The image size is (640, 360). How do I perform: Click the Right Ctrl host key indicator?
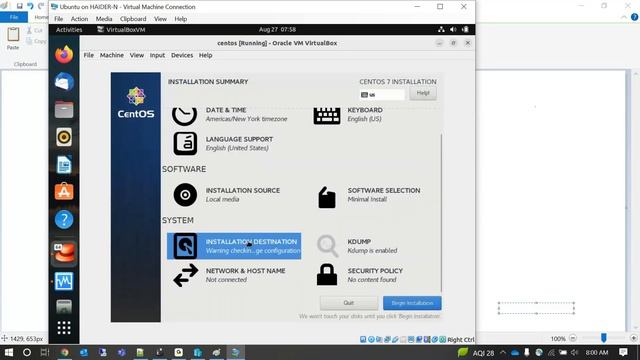(460, 340)
